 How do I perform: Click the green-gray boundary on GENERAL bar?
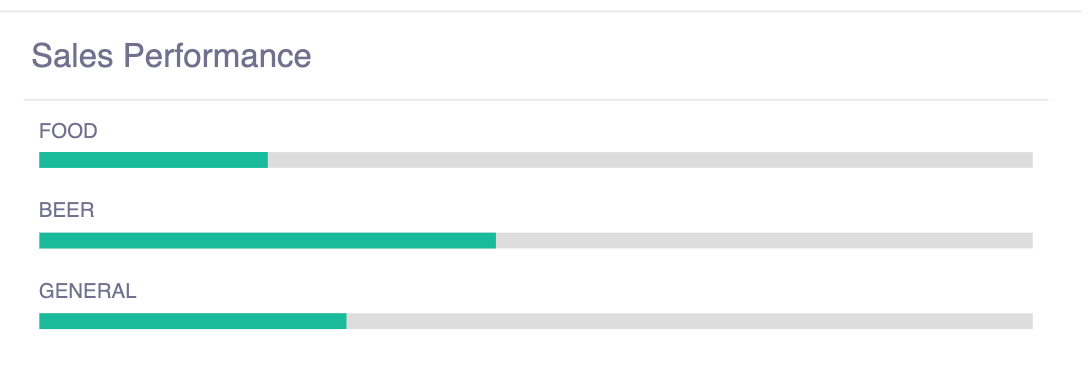(x=347, y=321)
